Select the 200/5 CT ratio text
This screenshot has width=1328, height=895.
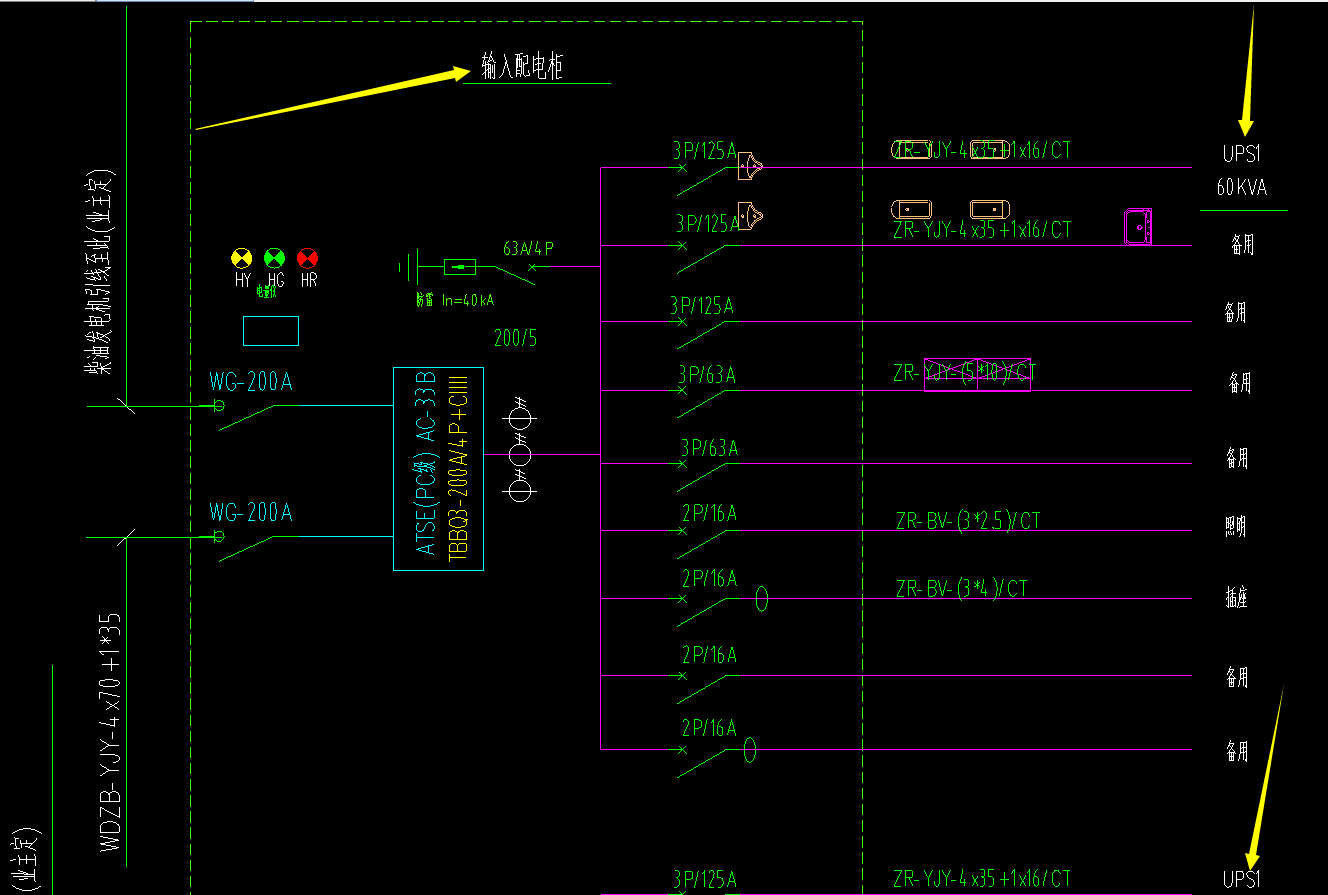click(516, 338)
